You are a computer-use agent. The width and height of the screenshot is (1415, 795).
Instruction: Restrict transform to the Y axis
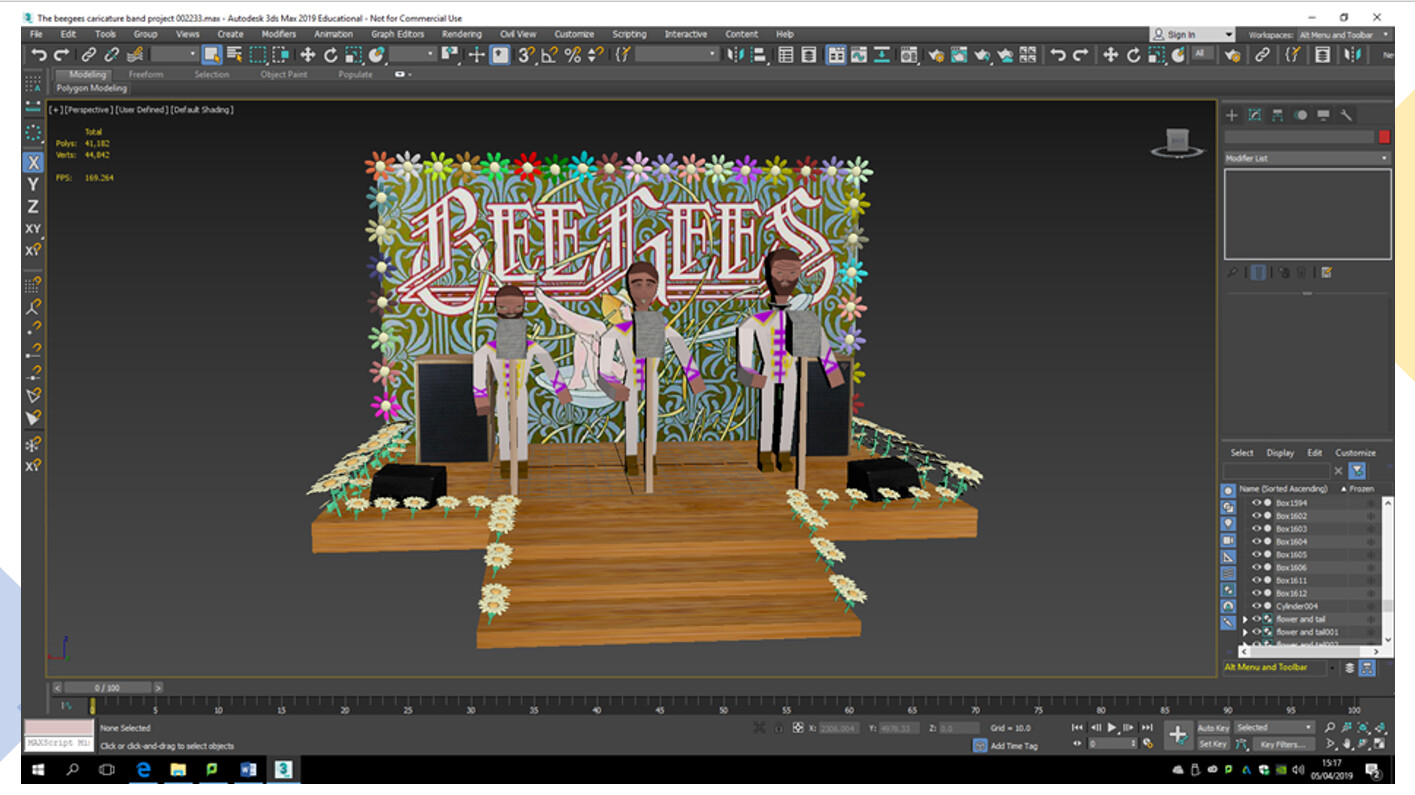(x=33, y=184)
